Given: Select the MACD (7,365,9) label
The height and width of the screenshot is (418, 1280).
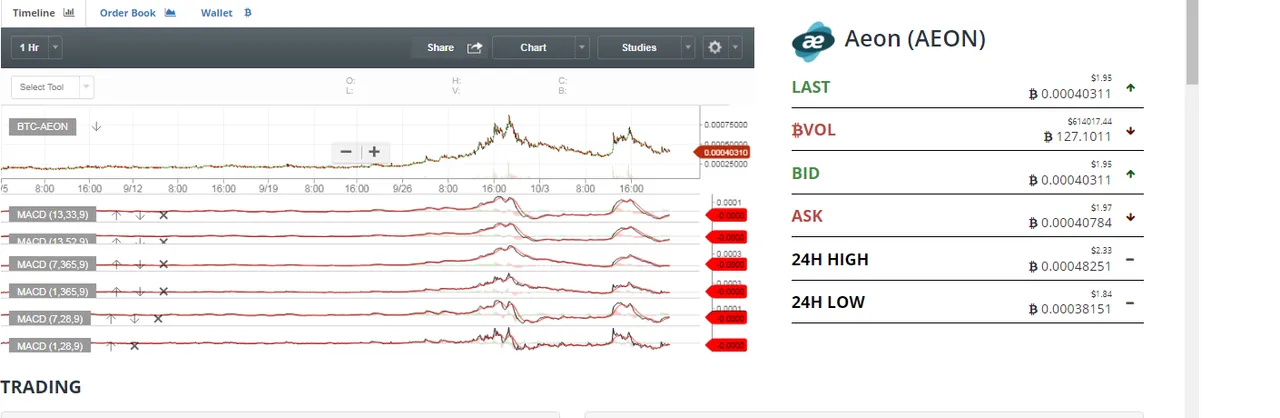Looking at the screenshot, I should 52,264.
